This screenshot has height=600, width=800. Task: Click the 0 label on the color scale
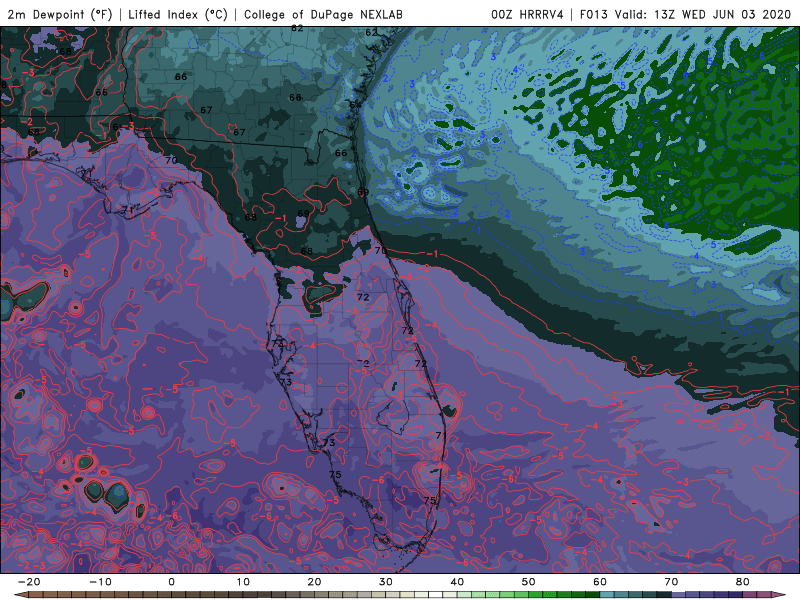point(171,582)
